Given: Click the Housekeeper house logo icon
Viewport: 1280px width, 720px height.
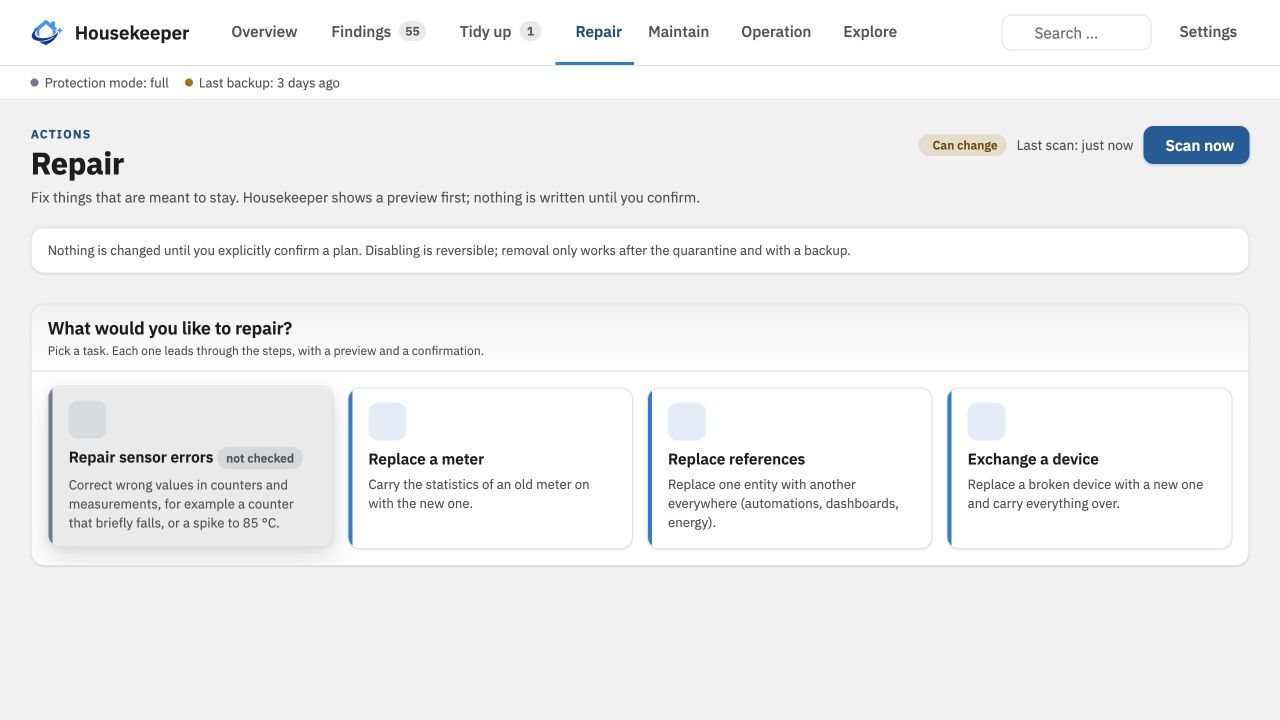Looking at the screenshot, I should [x=47, y=33].
